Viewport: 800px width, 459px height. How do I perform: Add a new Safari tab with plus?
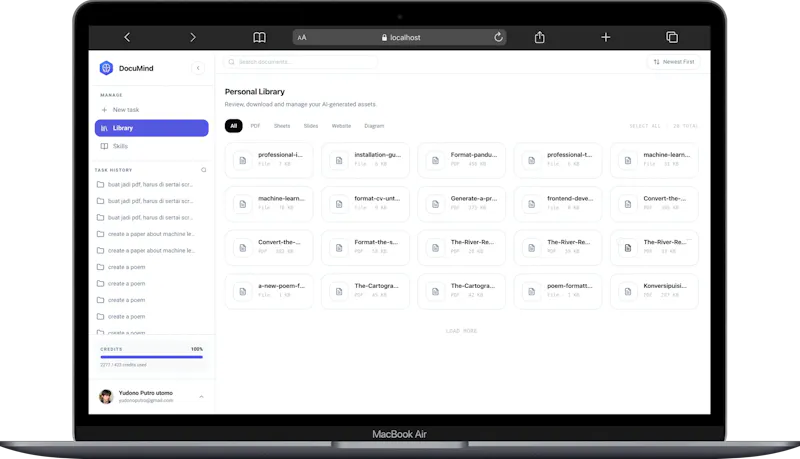point(606,37)
